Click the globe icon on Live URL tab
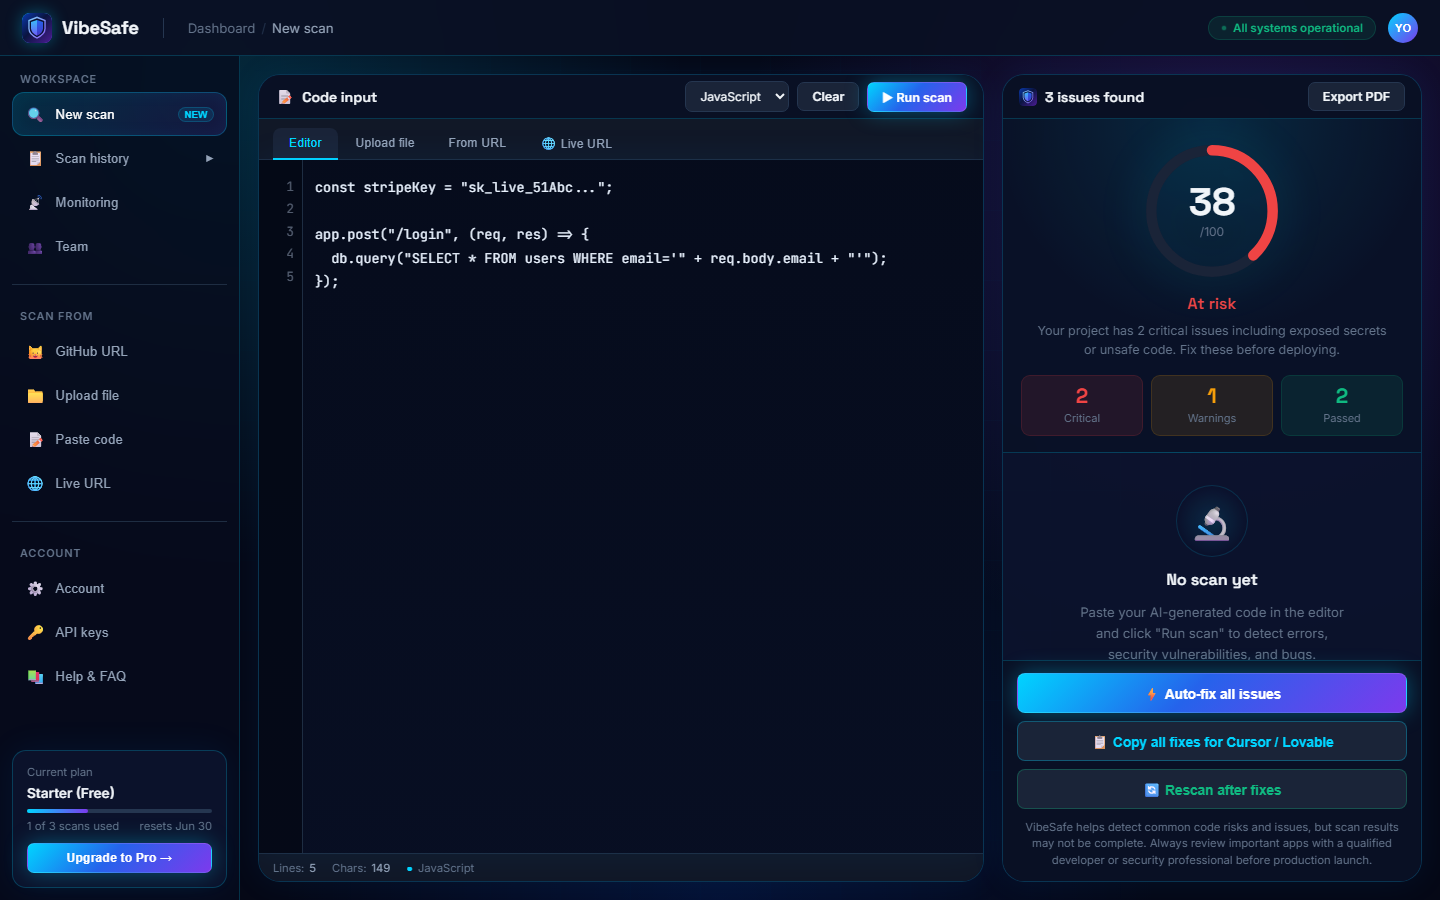 tap(548, 144)
